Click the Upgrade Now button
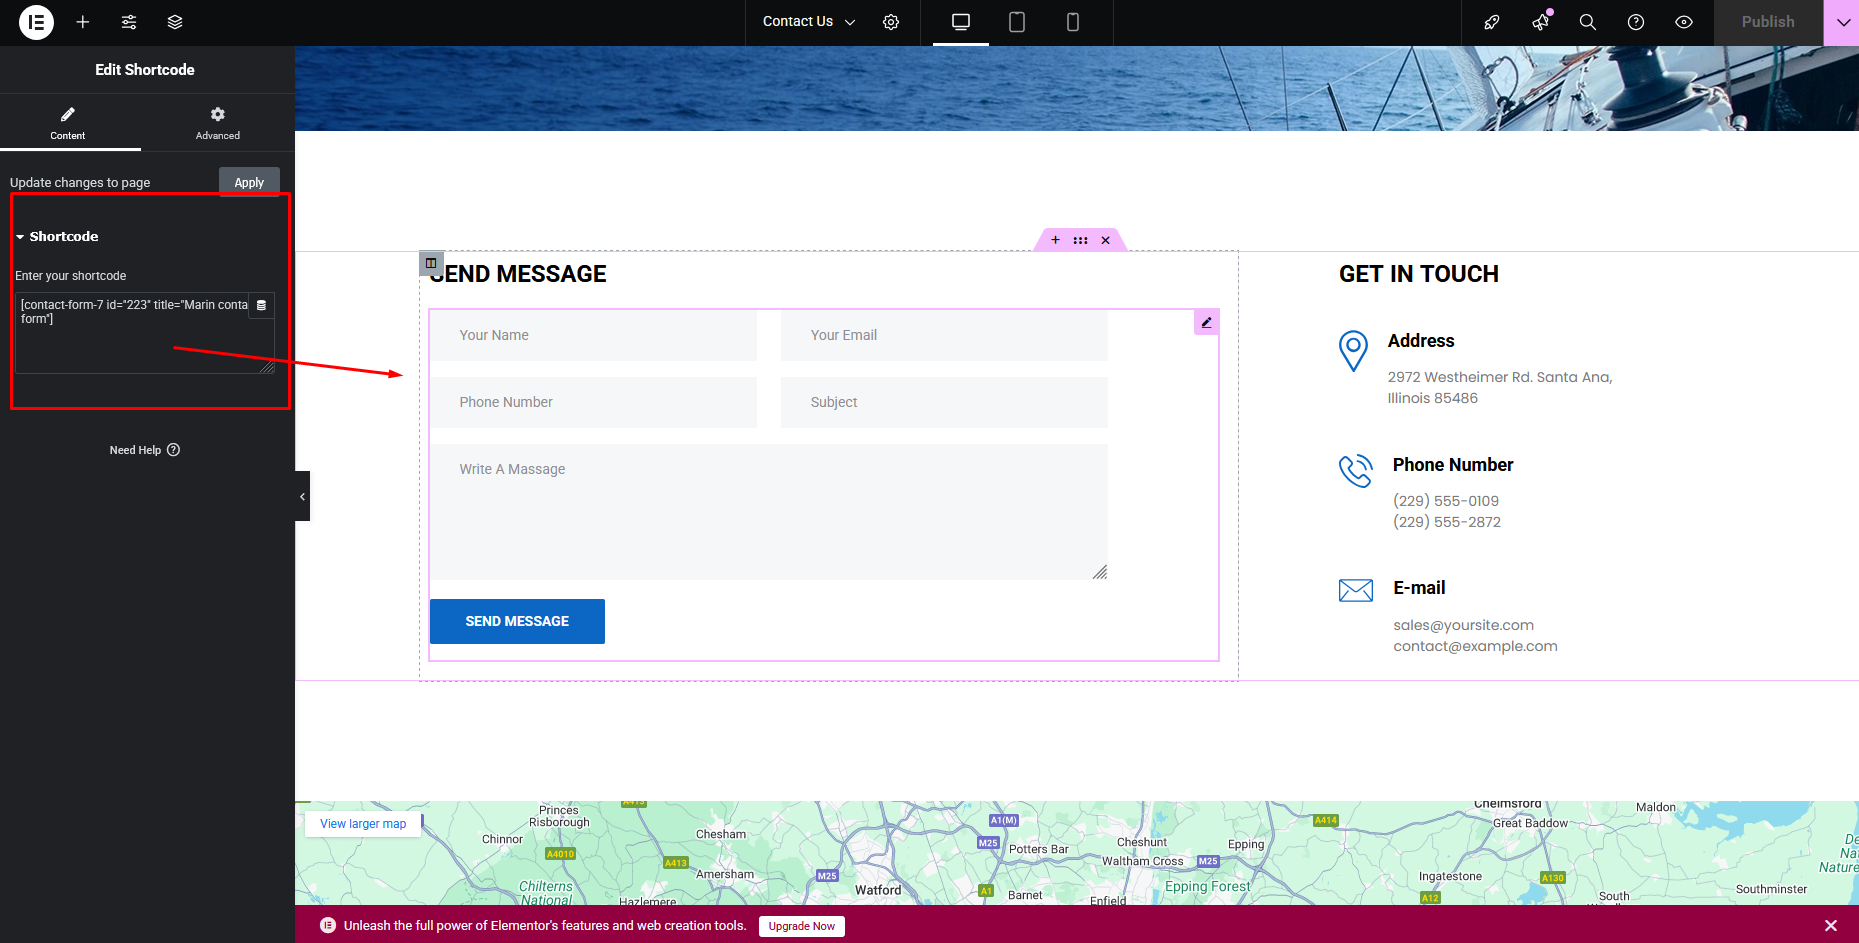 pos(801,926)
